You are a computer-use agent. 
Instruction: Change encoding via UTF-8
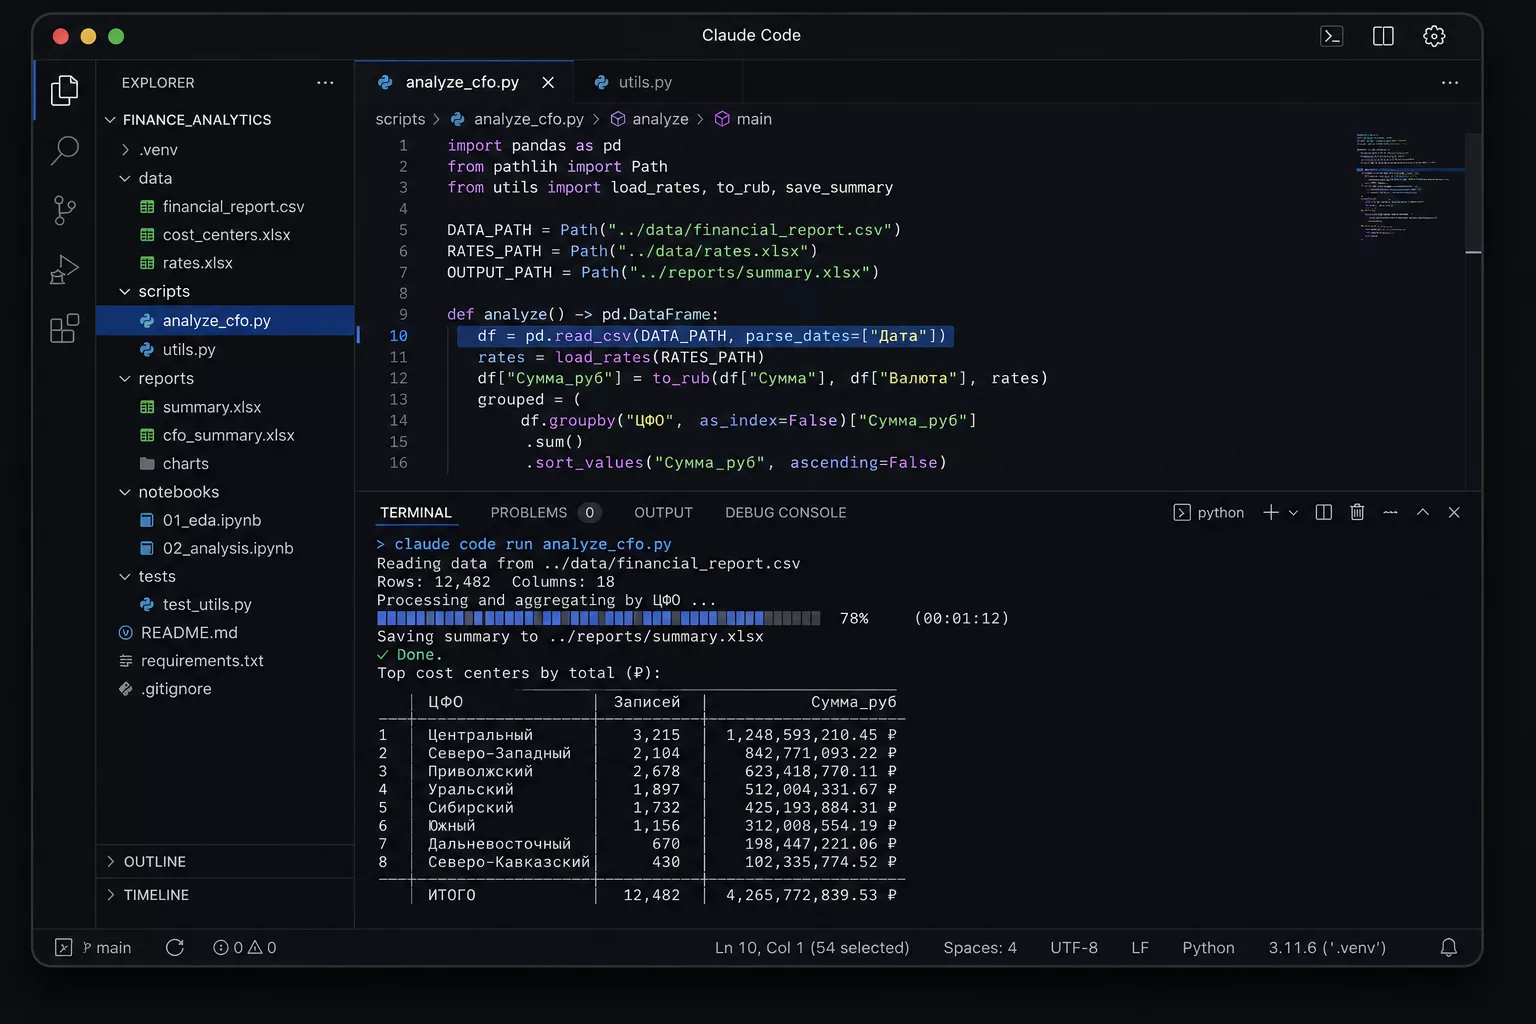pyautogui.click(x=1074, y=947)
